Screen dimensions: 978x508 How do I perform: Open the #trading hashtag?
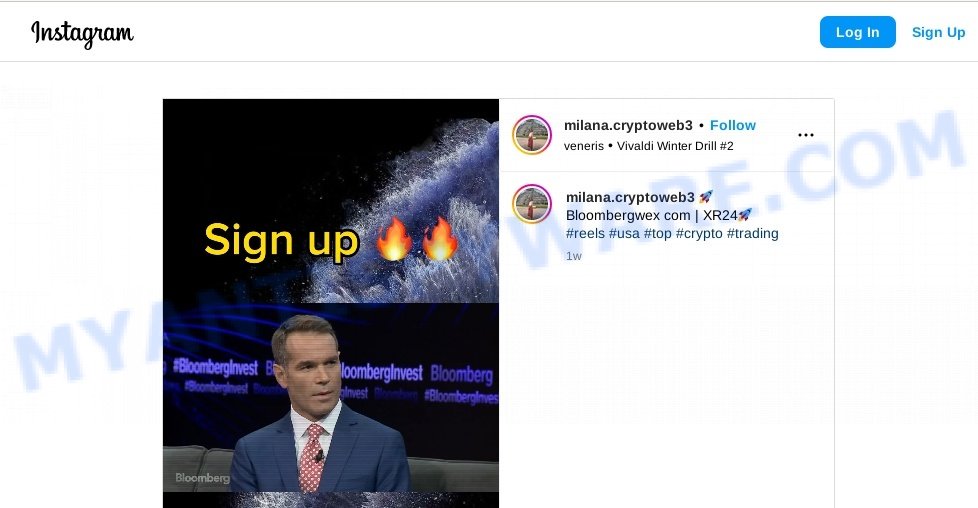[x=753, y=233]
